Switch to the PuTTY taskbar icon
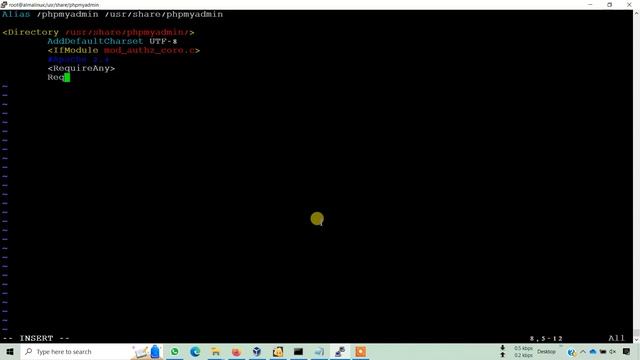This screenshot has height=360, width=640. (x=340, y=351)
